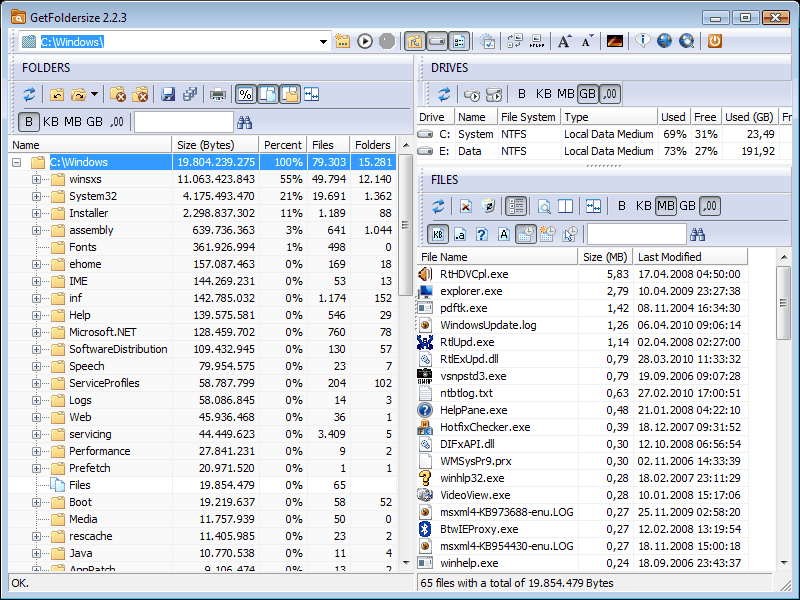Click the FILES list vertical scrollbar thumb
The image size is (800, 600).
tap(784, 303)
